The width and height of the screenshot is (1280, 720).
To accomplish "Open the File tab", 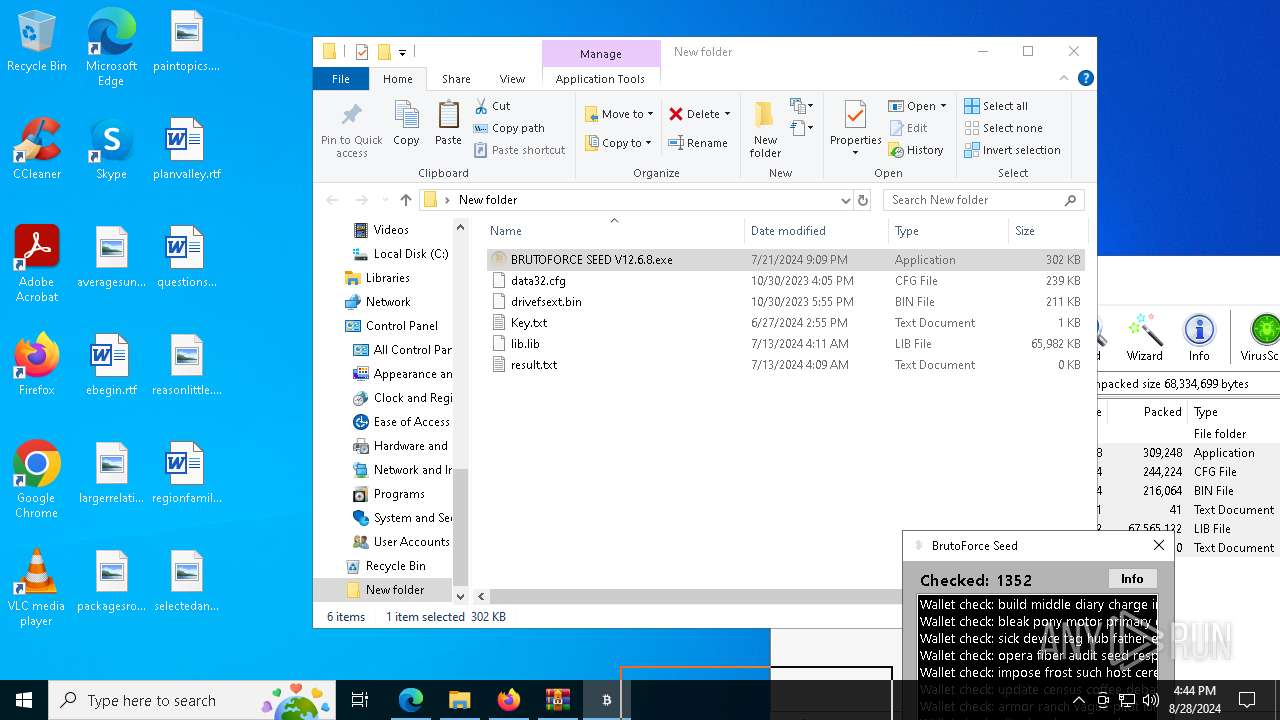I will [341, 79].
